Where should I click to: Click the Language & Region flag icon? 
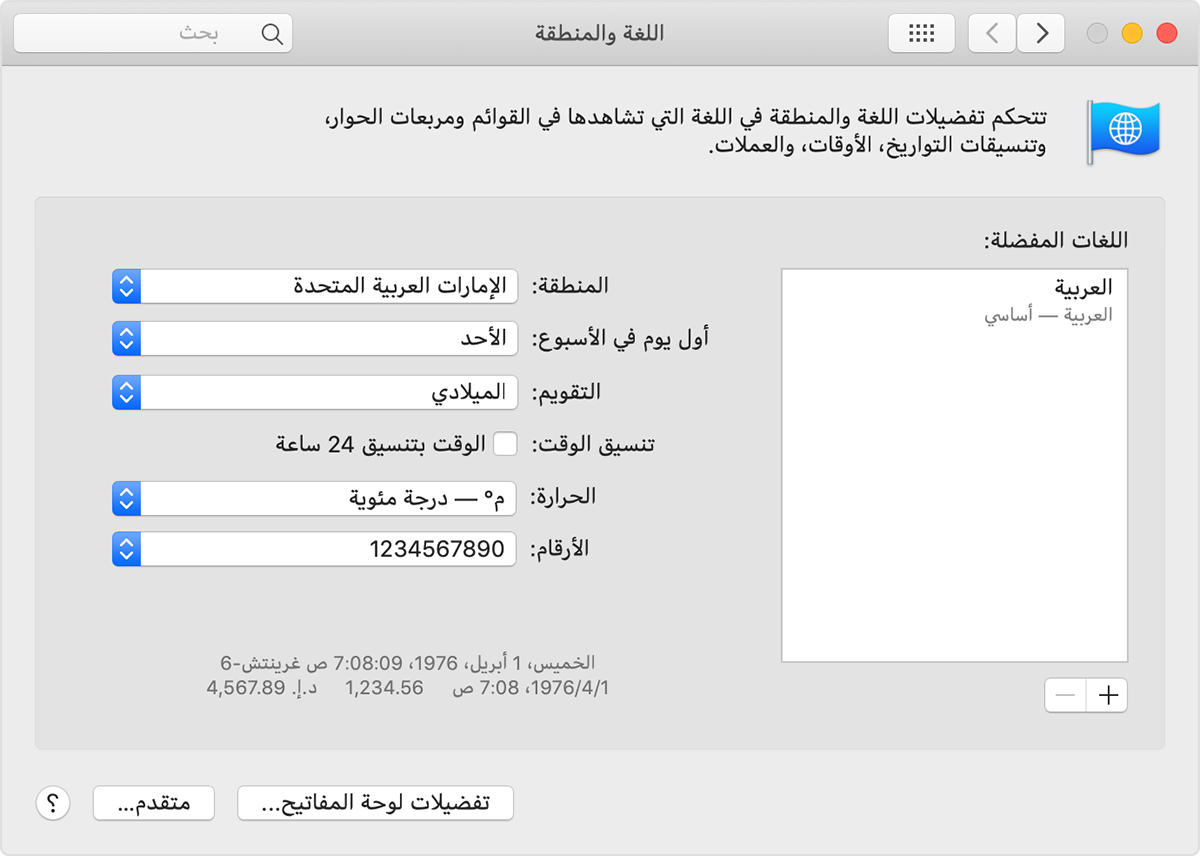click(1122, 131)
